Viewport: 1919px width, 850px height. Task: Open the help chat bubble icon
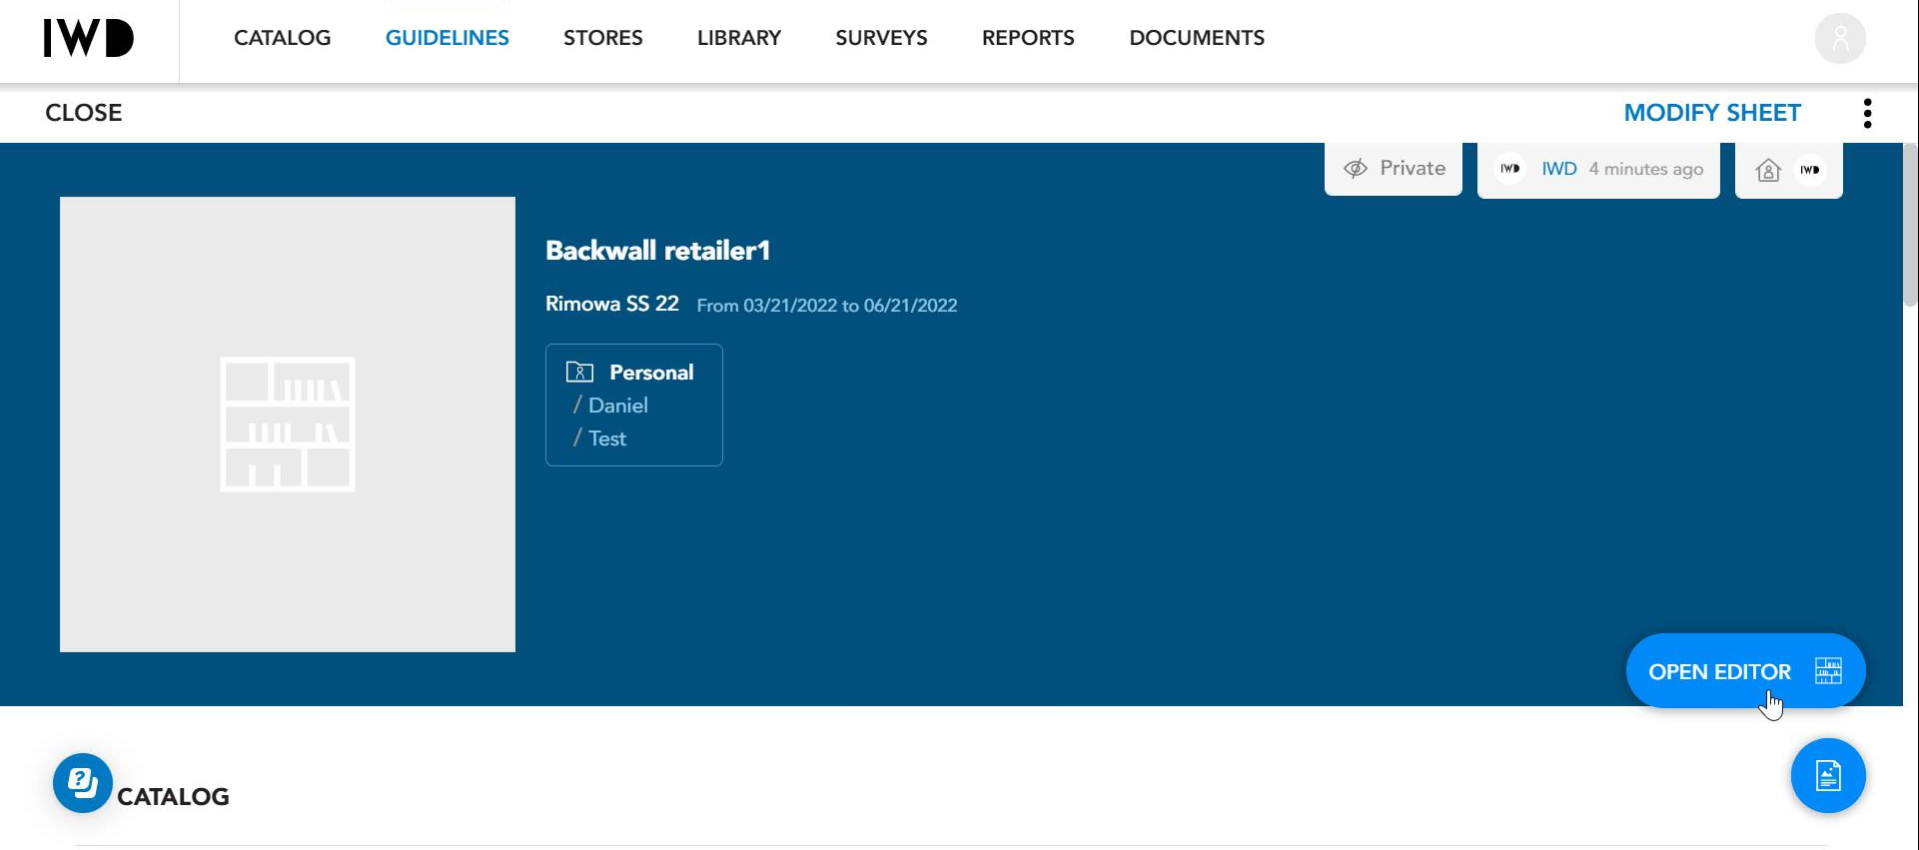click(83, 783)
